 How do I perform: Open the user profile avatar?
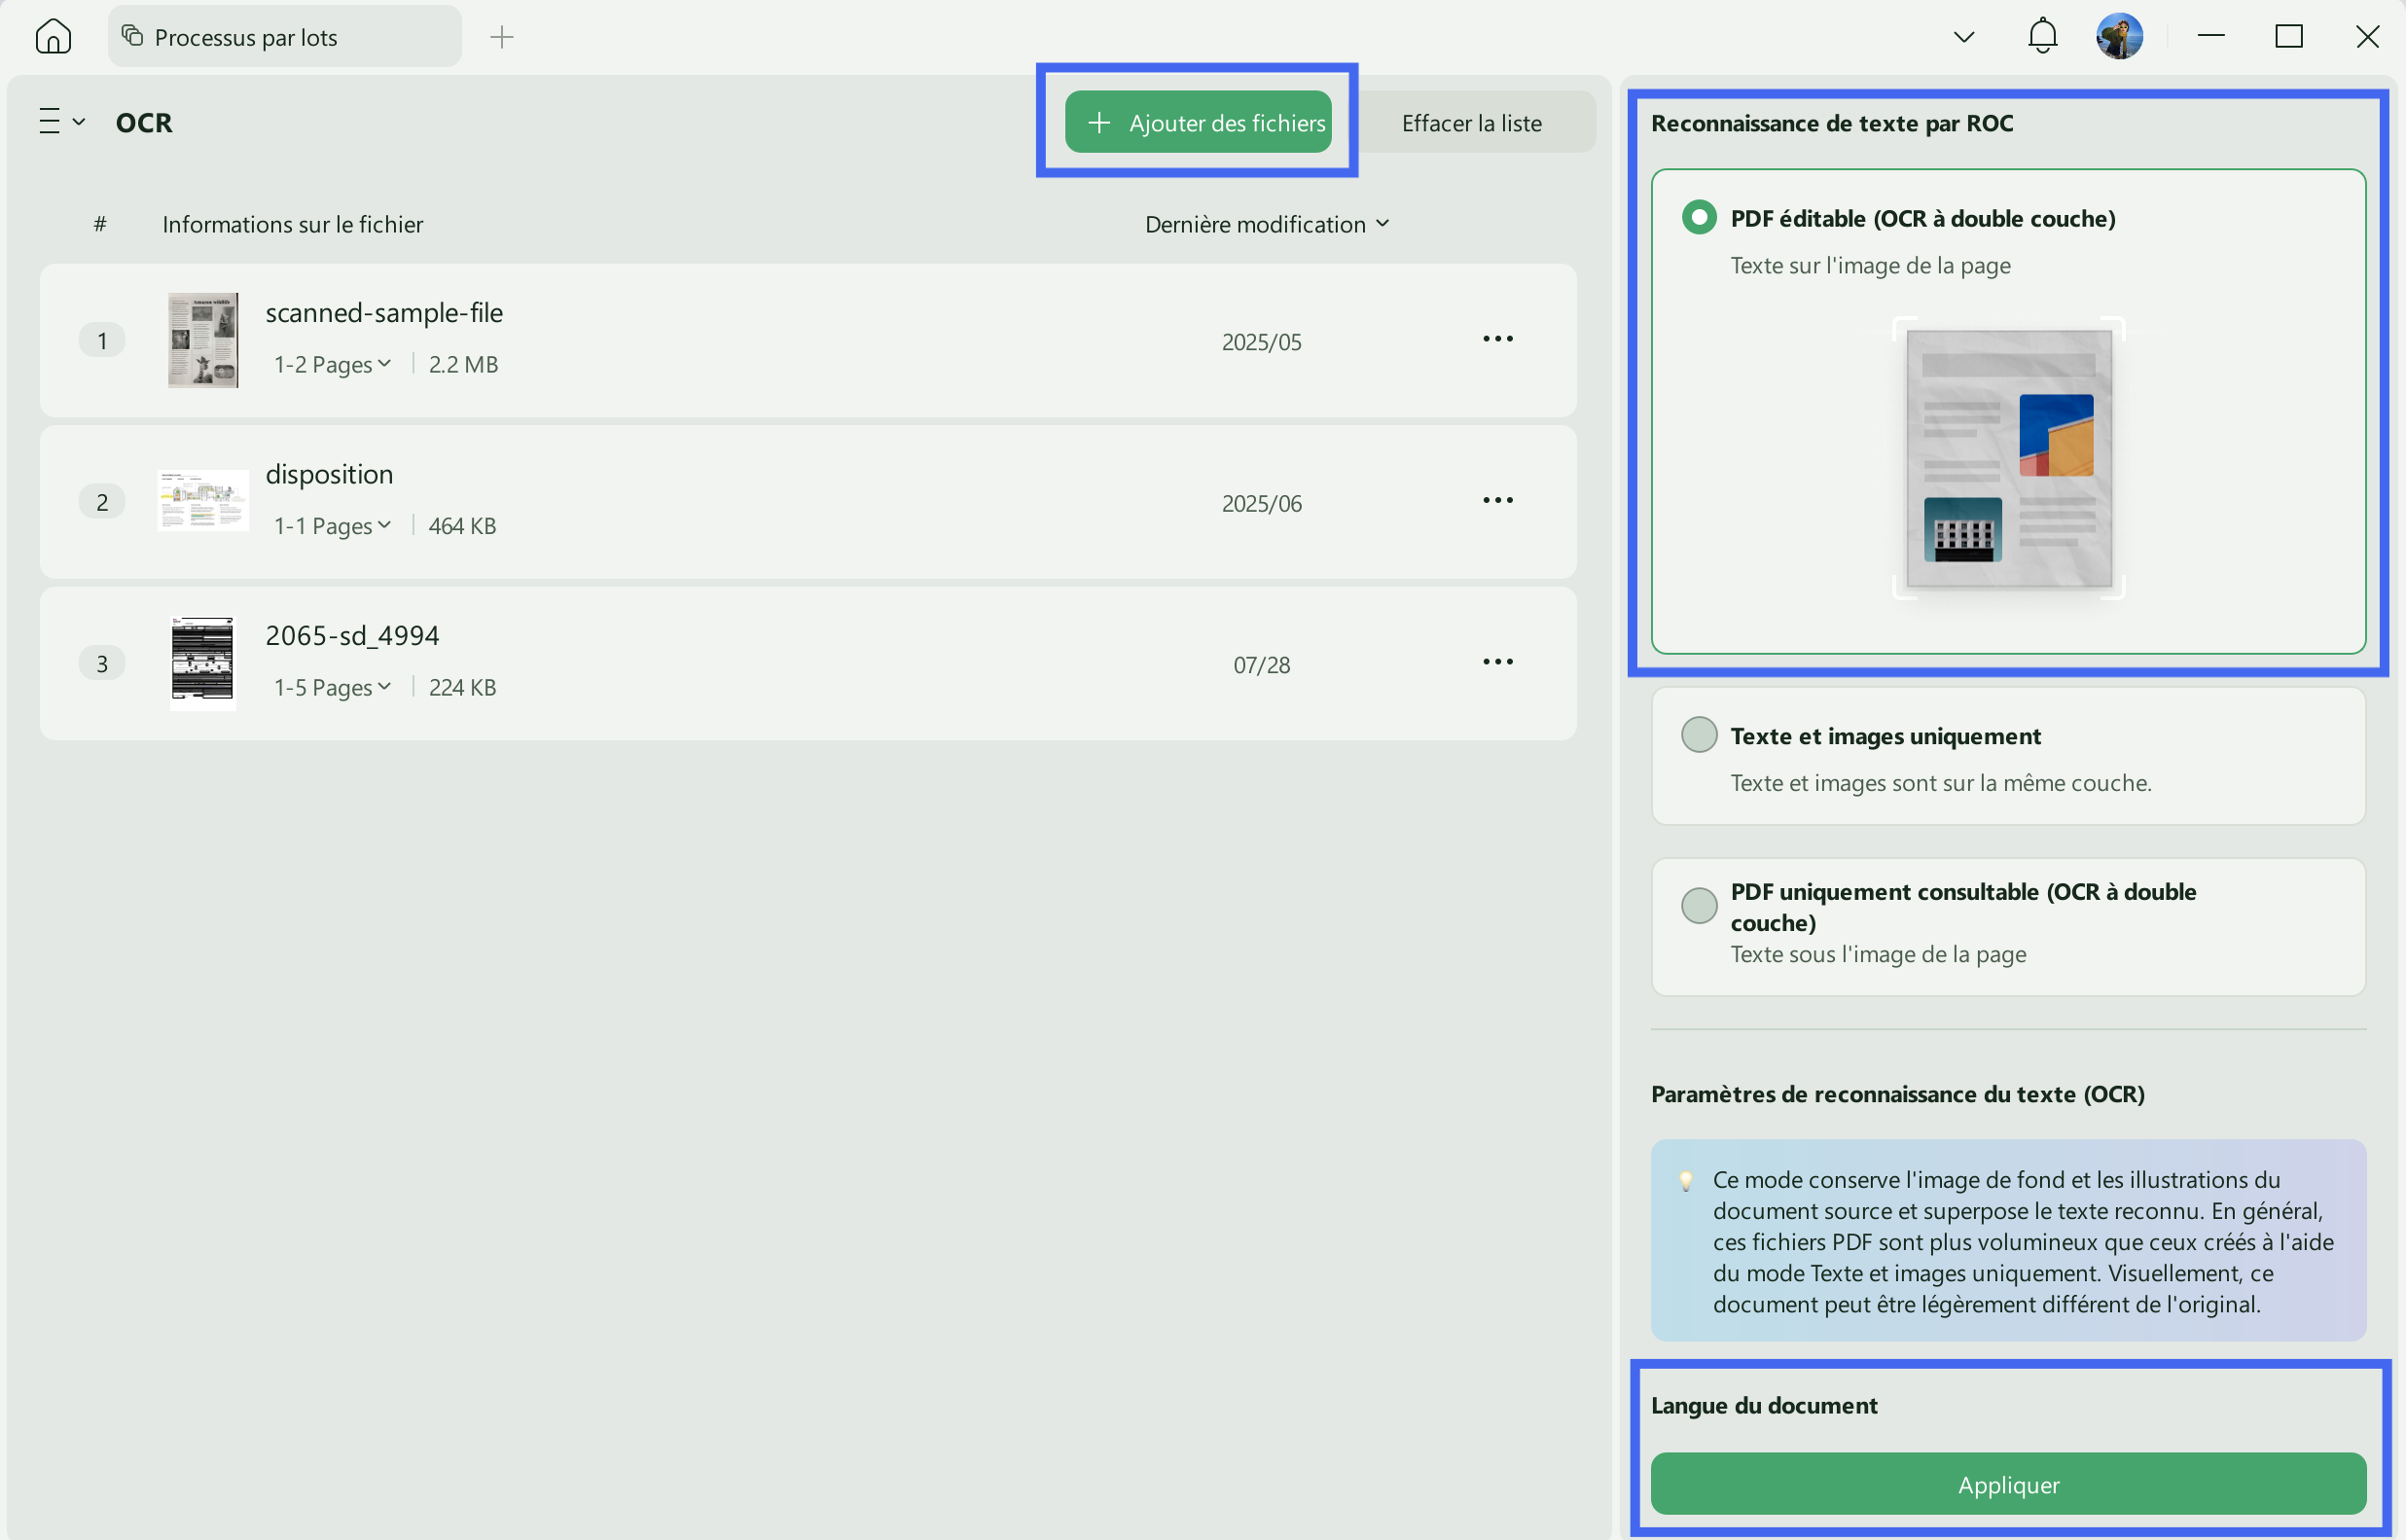[2119, 37]
